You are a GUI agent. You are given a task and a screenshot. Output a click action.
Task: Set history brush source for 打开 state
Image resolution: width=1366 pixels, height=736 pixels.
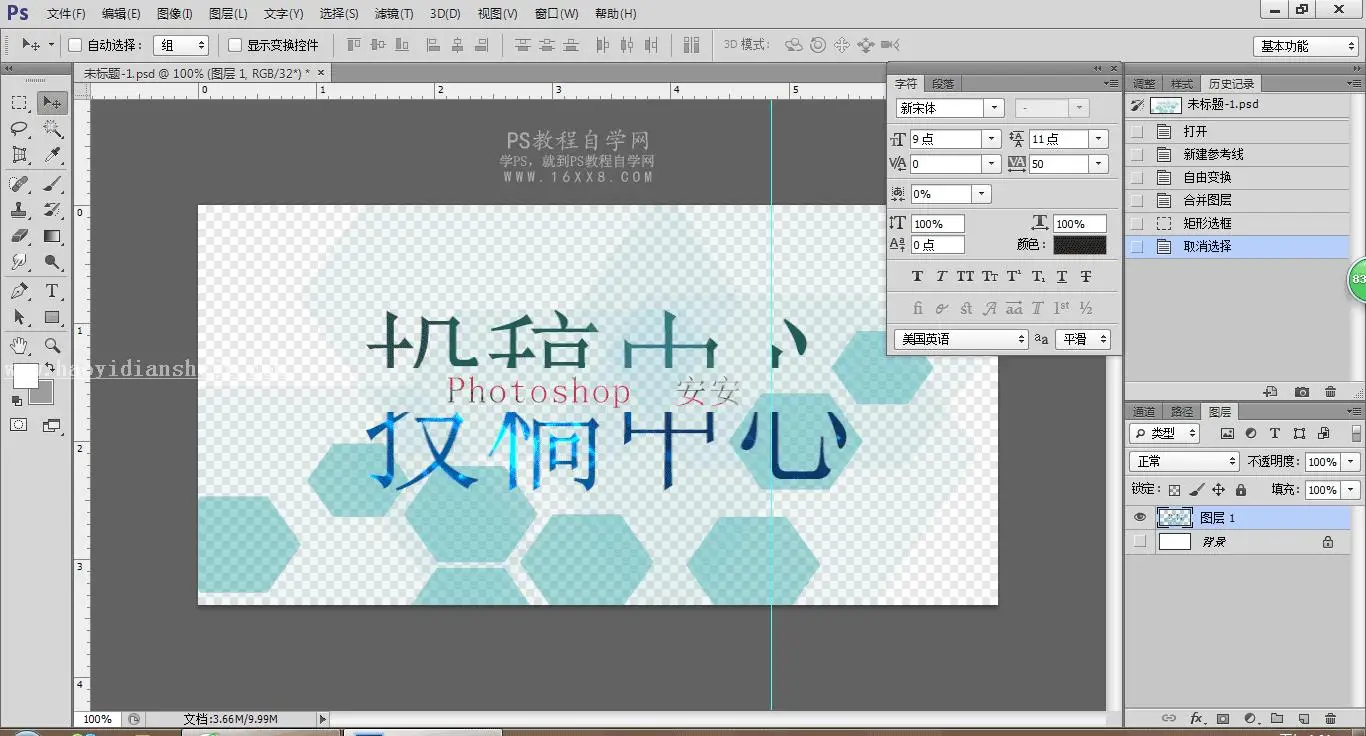[x=1136, y=131]
